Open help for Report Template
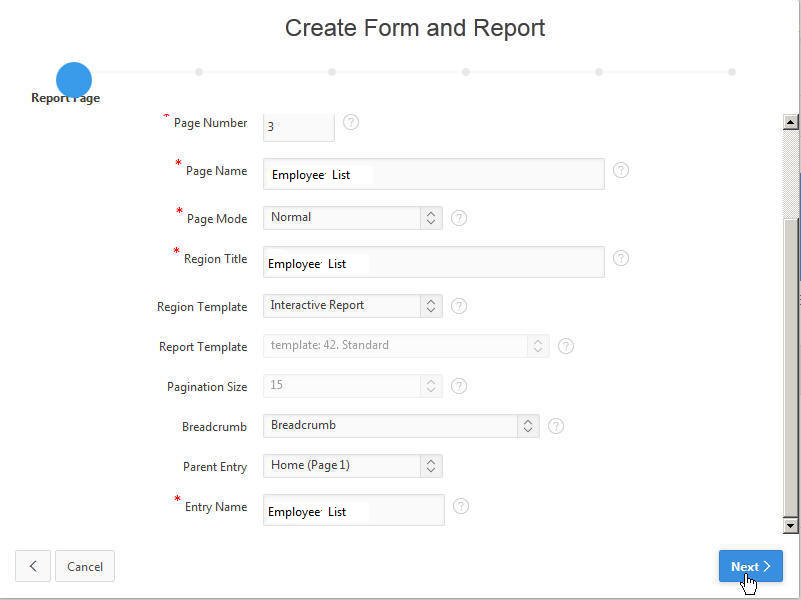 point(566,346)
